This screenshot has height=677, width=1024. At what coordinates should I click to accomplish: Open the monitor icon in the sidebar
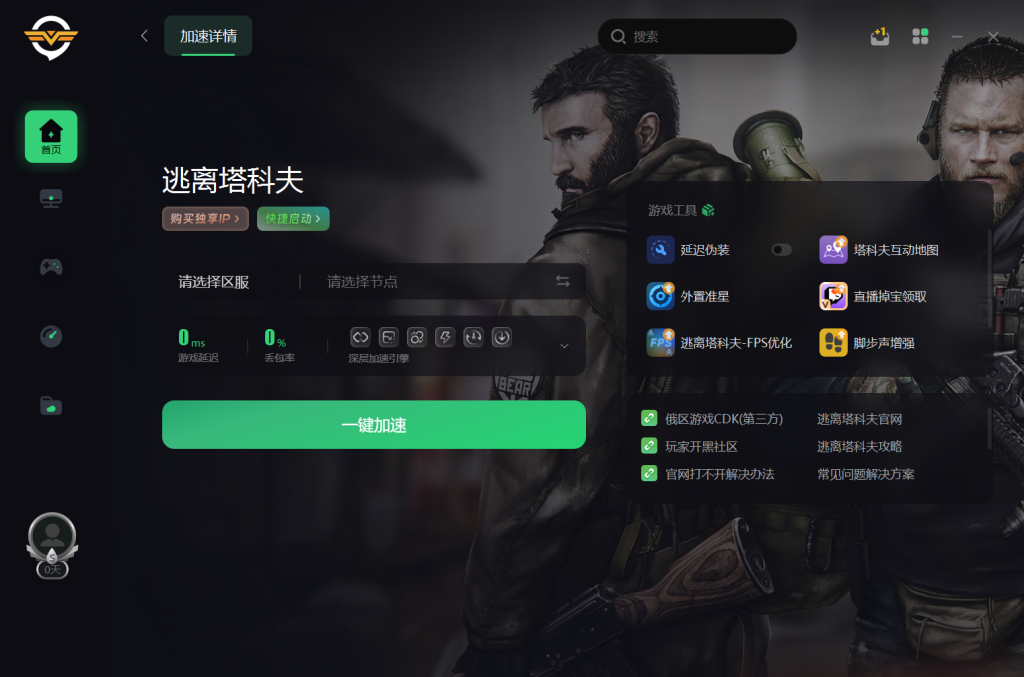coord(51,198)
